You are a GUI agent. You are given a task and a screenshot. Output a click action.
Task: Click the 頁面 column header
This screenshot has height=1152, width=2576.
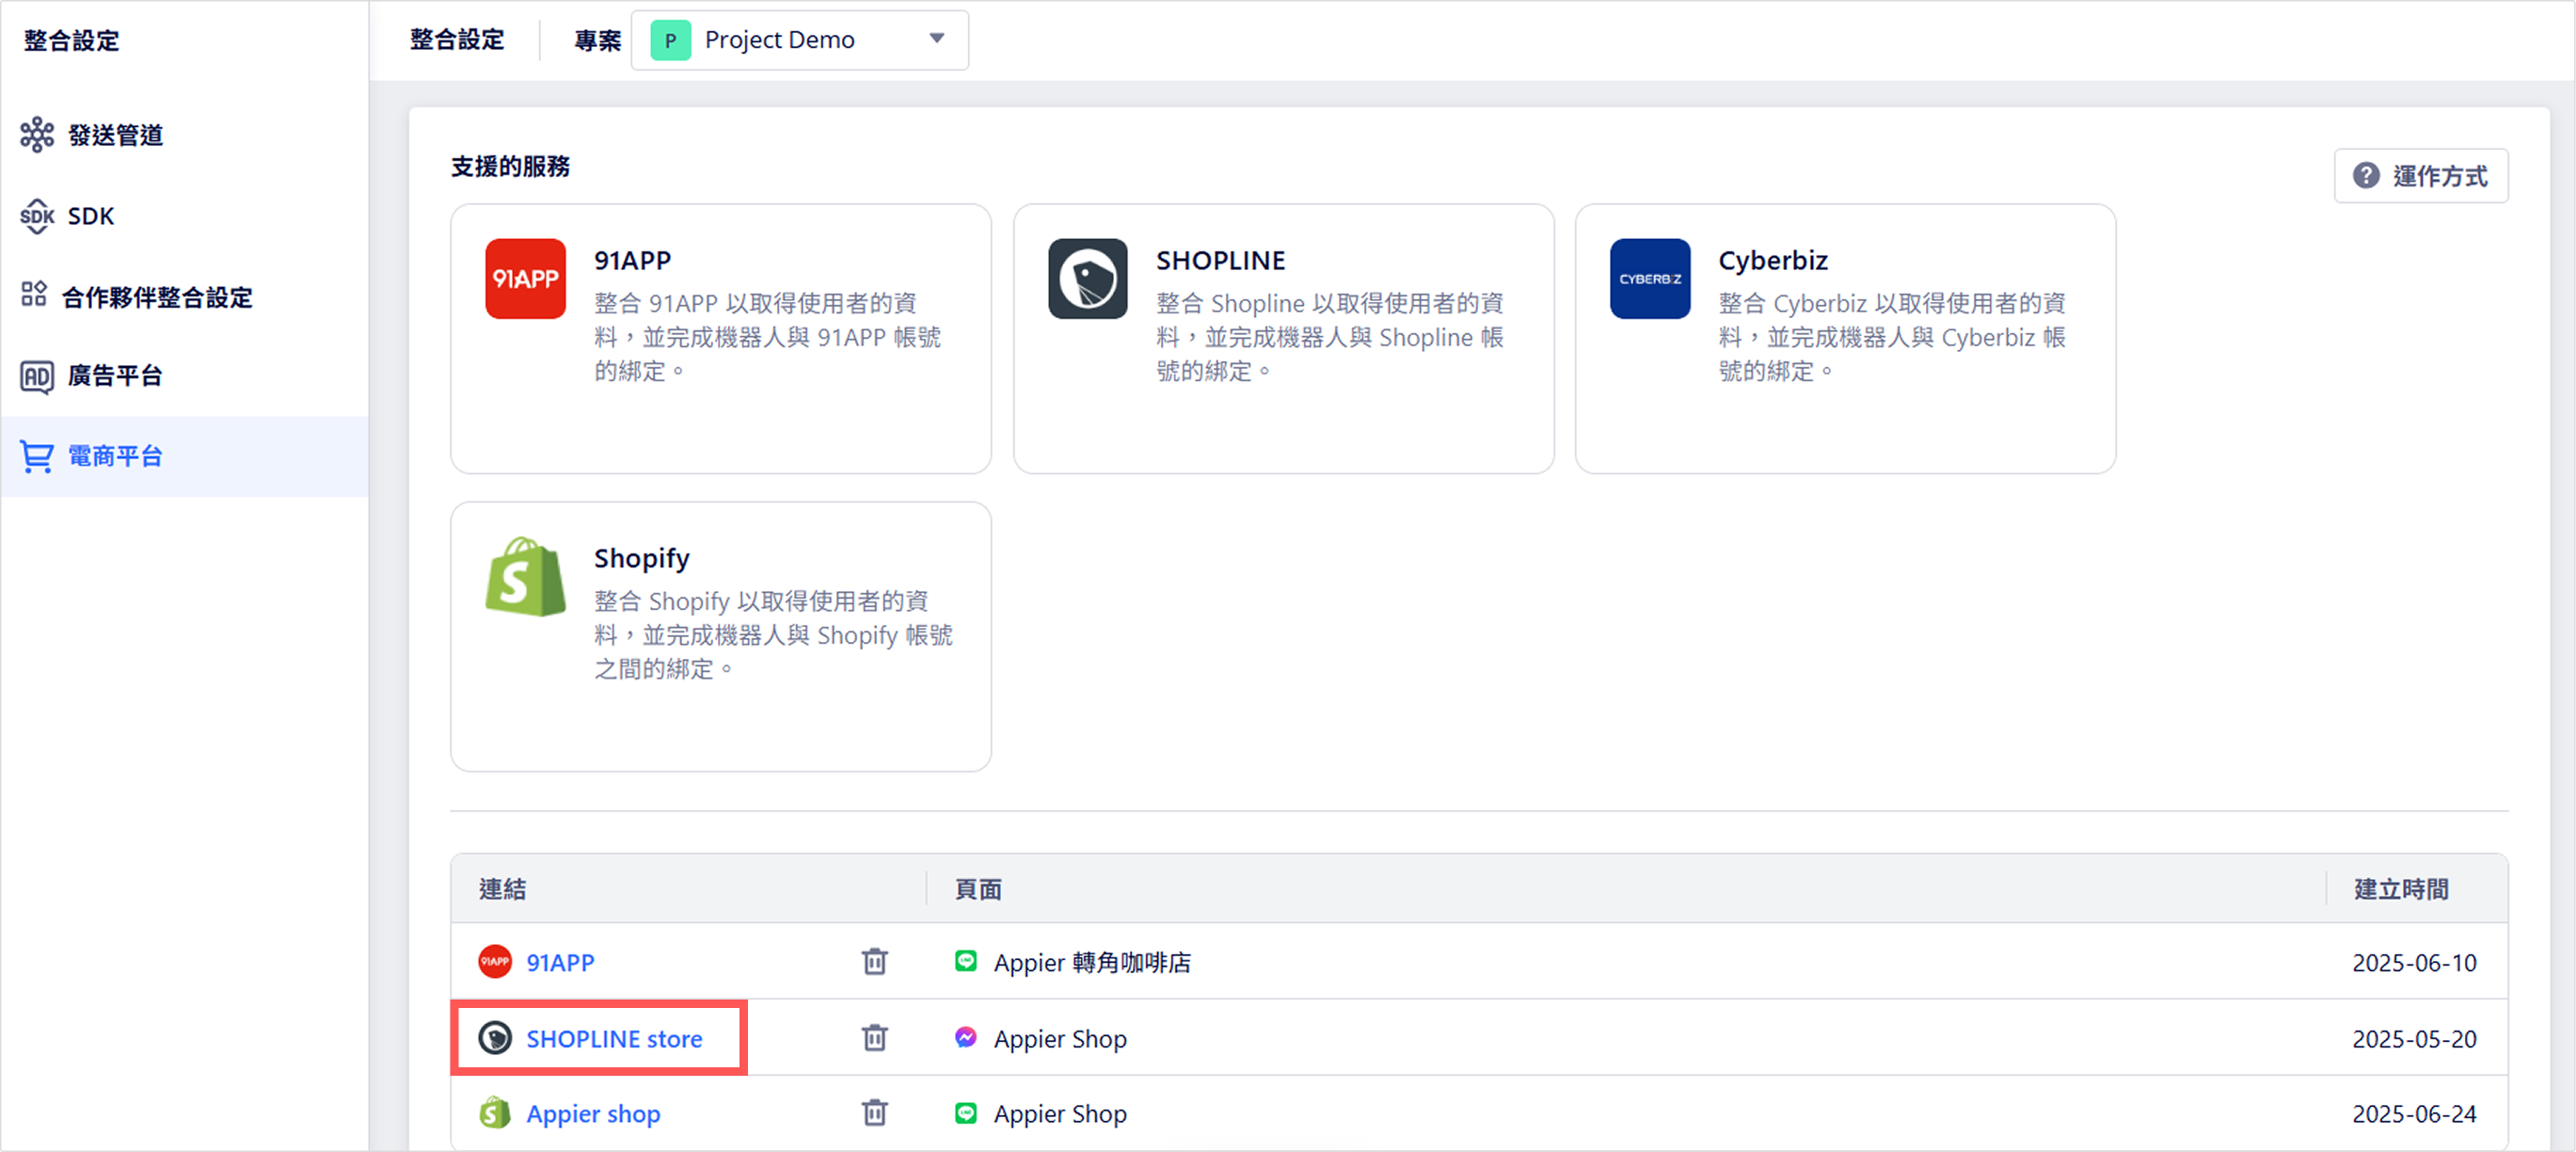[978, 889]
